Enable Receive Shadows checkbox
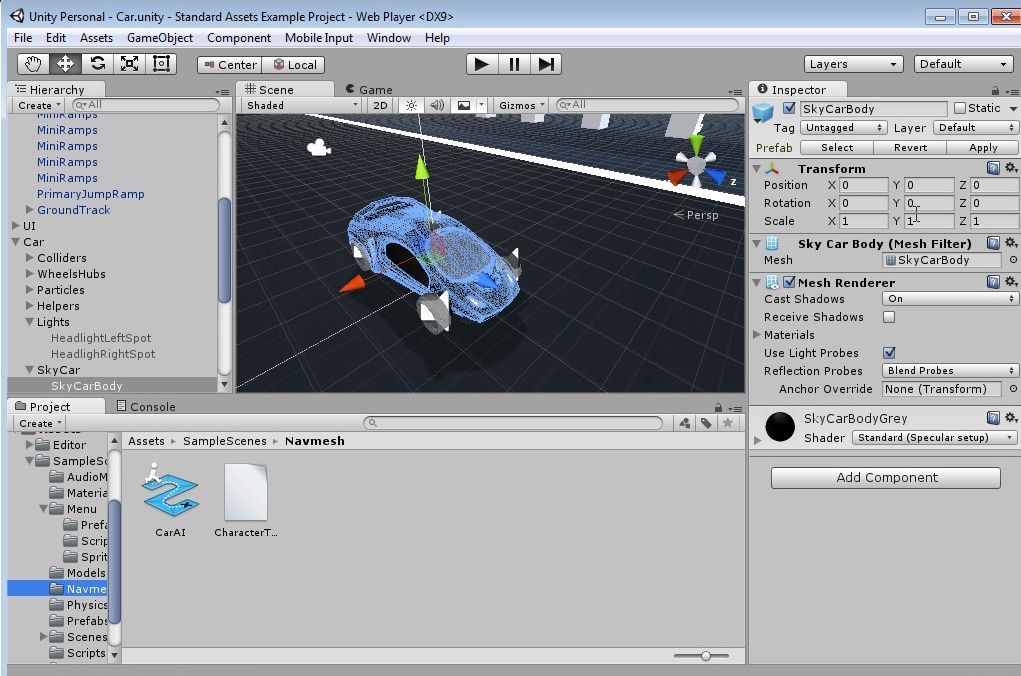 pyautogui.click(x=889, y=317)
